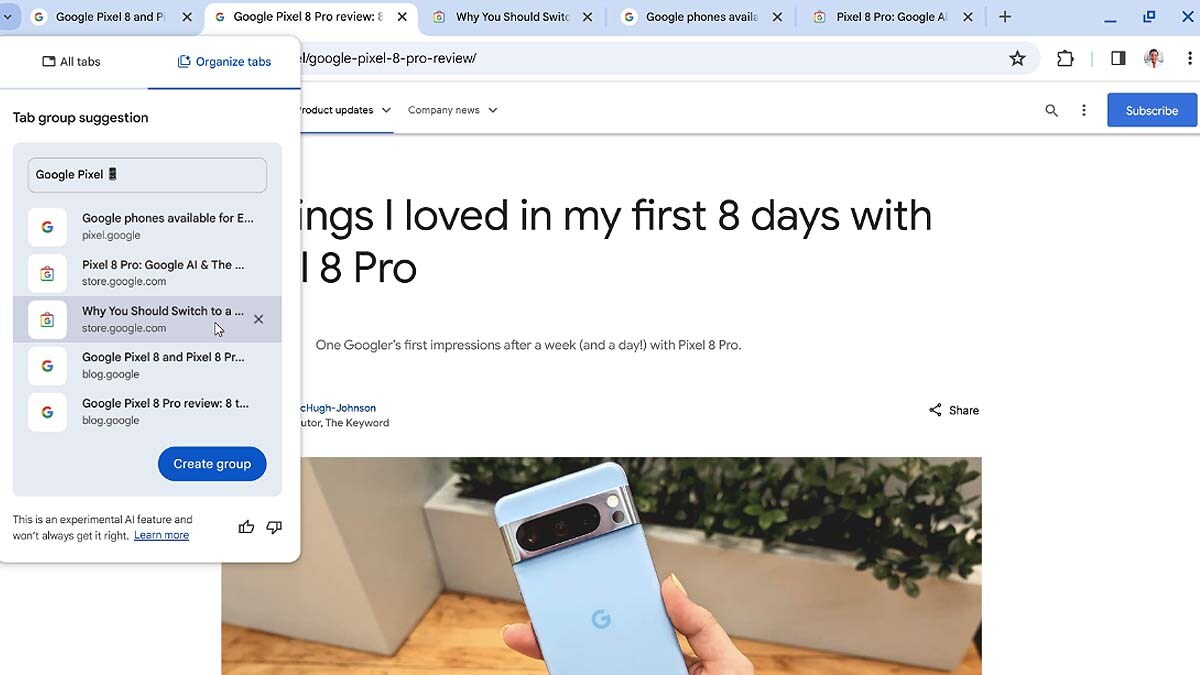Switch to the All tabs tab
Viewport: 1200px width, 675px height.
(71, 62)
